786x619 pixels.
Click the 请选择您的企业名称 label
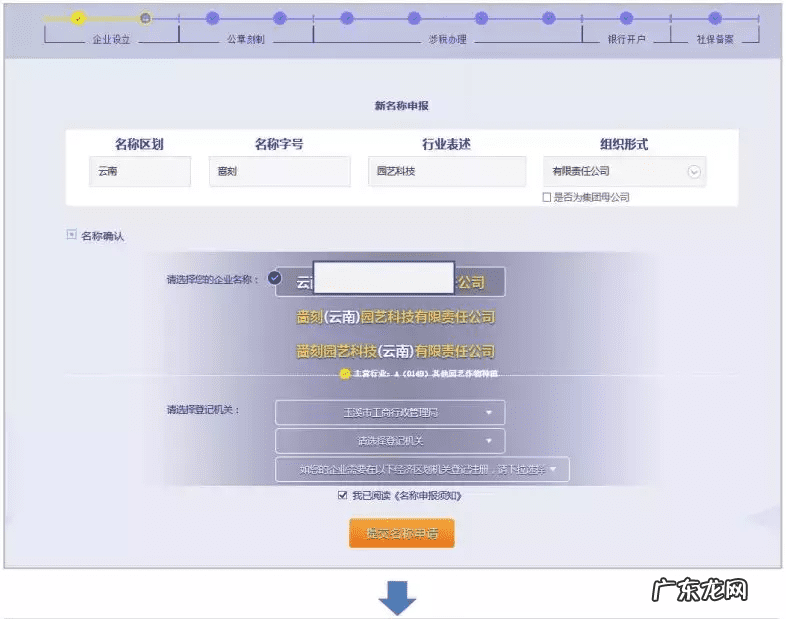click(213, 279)
